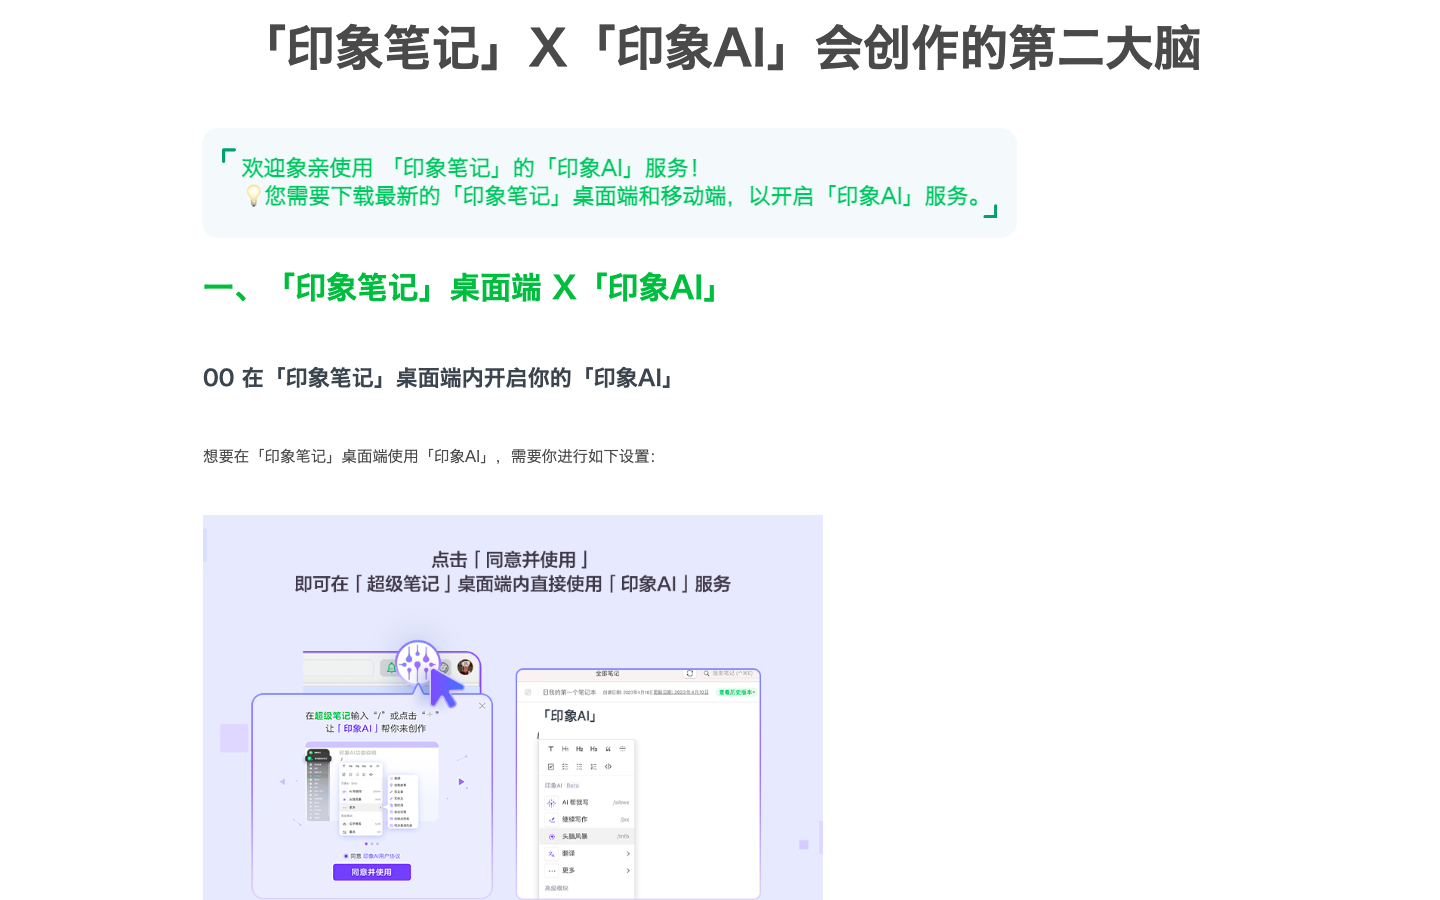Click the 翻译 translate icon
This screenshot has height=900, width=1440.
[x=551, y=854]
